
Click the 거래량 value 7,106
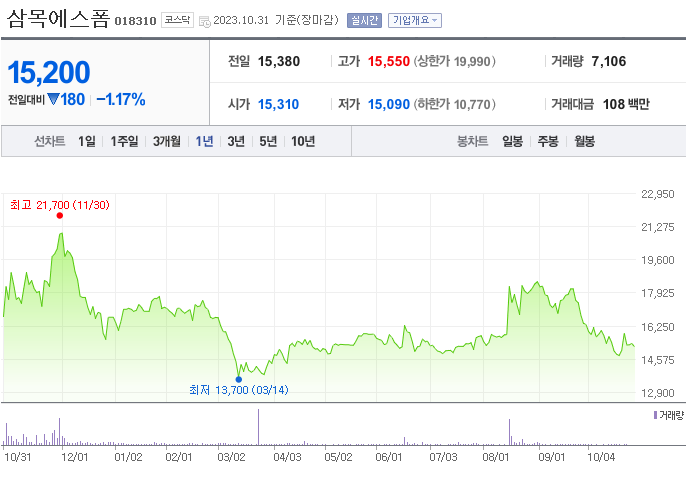click(609, 61)
